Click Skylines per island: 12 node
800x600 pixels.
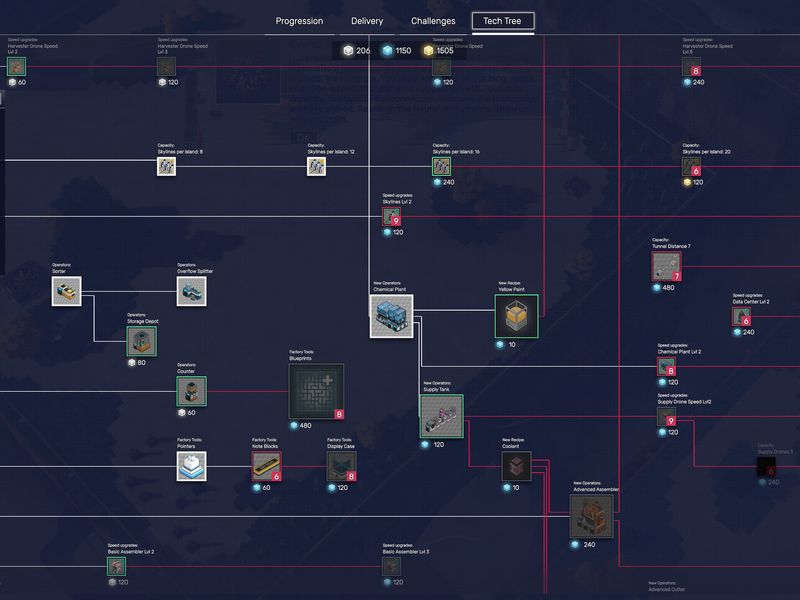316,166
